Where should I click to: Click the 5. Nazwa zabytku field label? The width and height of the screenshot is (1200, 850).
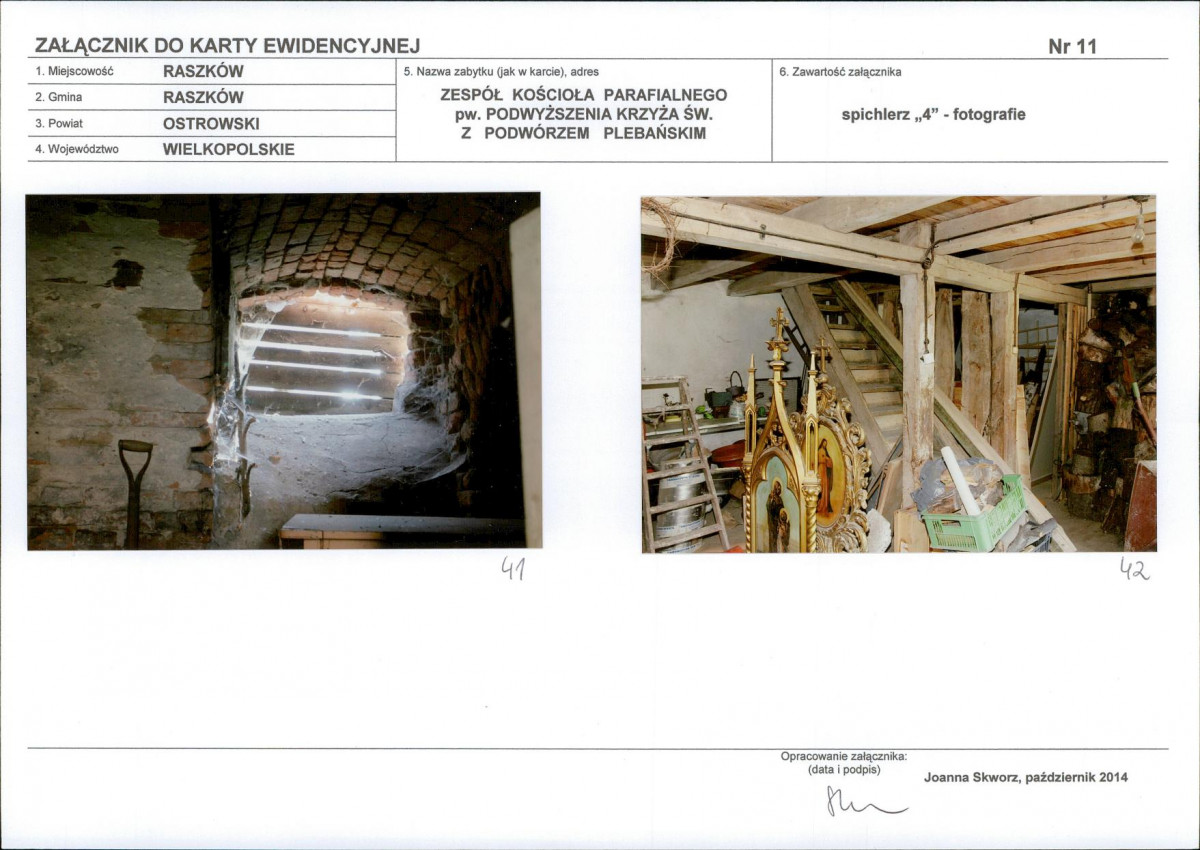[501, 72]
